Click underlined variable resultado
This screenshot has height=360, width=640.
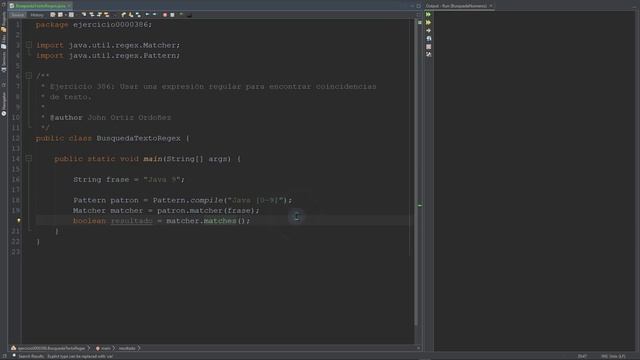pyautogui.click(x=131, y=221)
